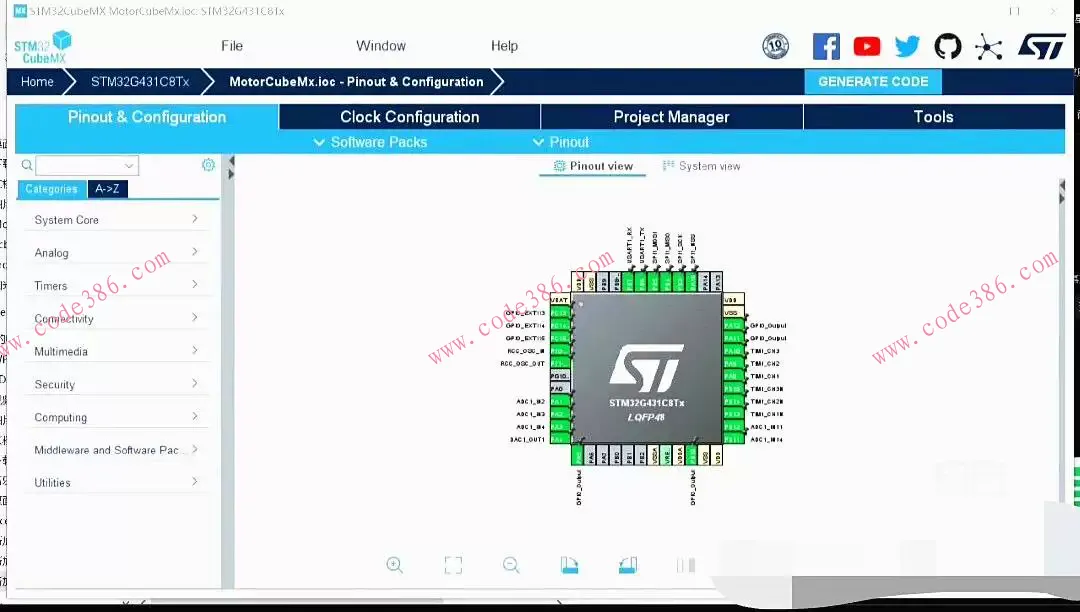Switch to Clock Configuration tab
Viewport: 1080px width, 612px height.
pyautogui.click(x=410, y=117)
